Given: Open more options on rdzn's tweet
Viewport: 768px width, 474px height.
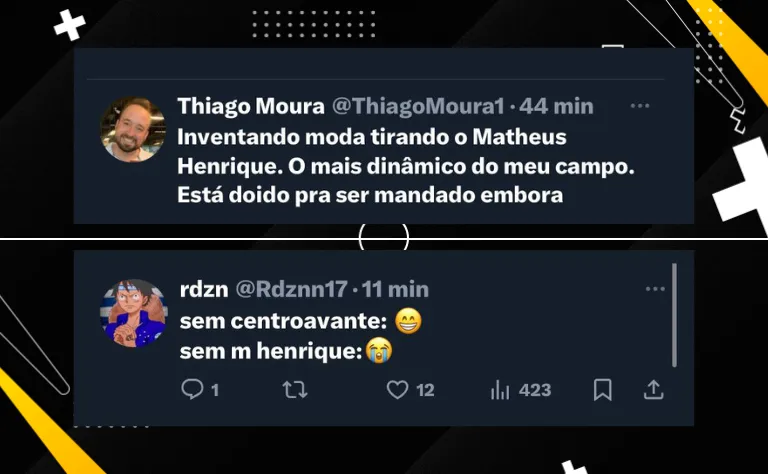Looking at the screenshot, I should pyautogui.click(x=655, y=289).
